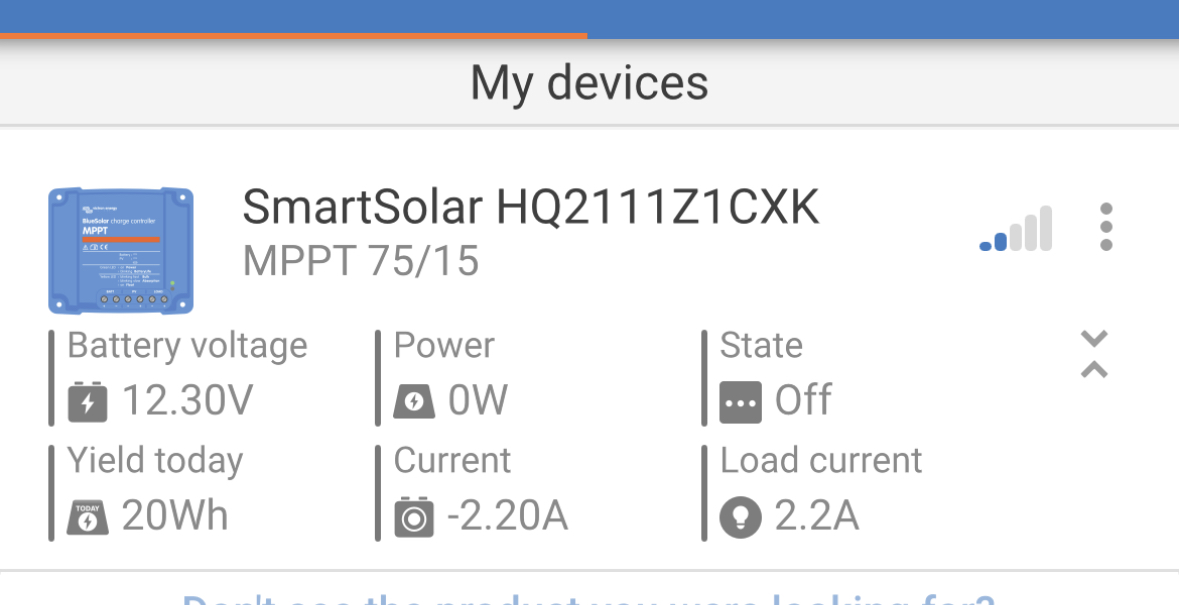Open the three-dot device options menu
This screenshot has height=605, width=1179.
(x=1105, y=227)
